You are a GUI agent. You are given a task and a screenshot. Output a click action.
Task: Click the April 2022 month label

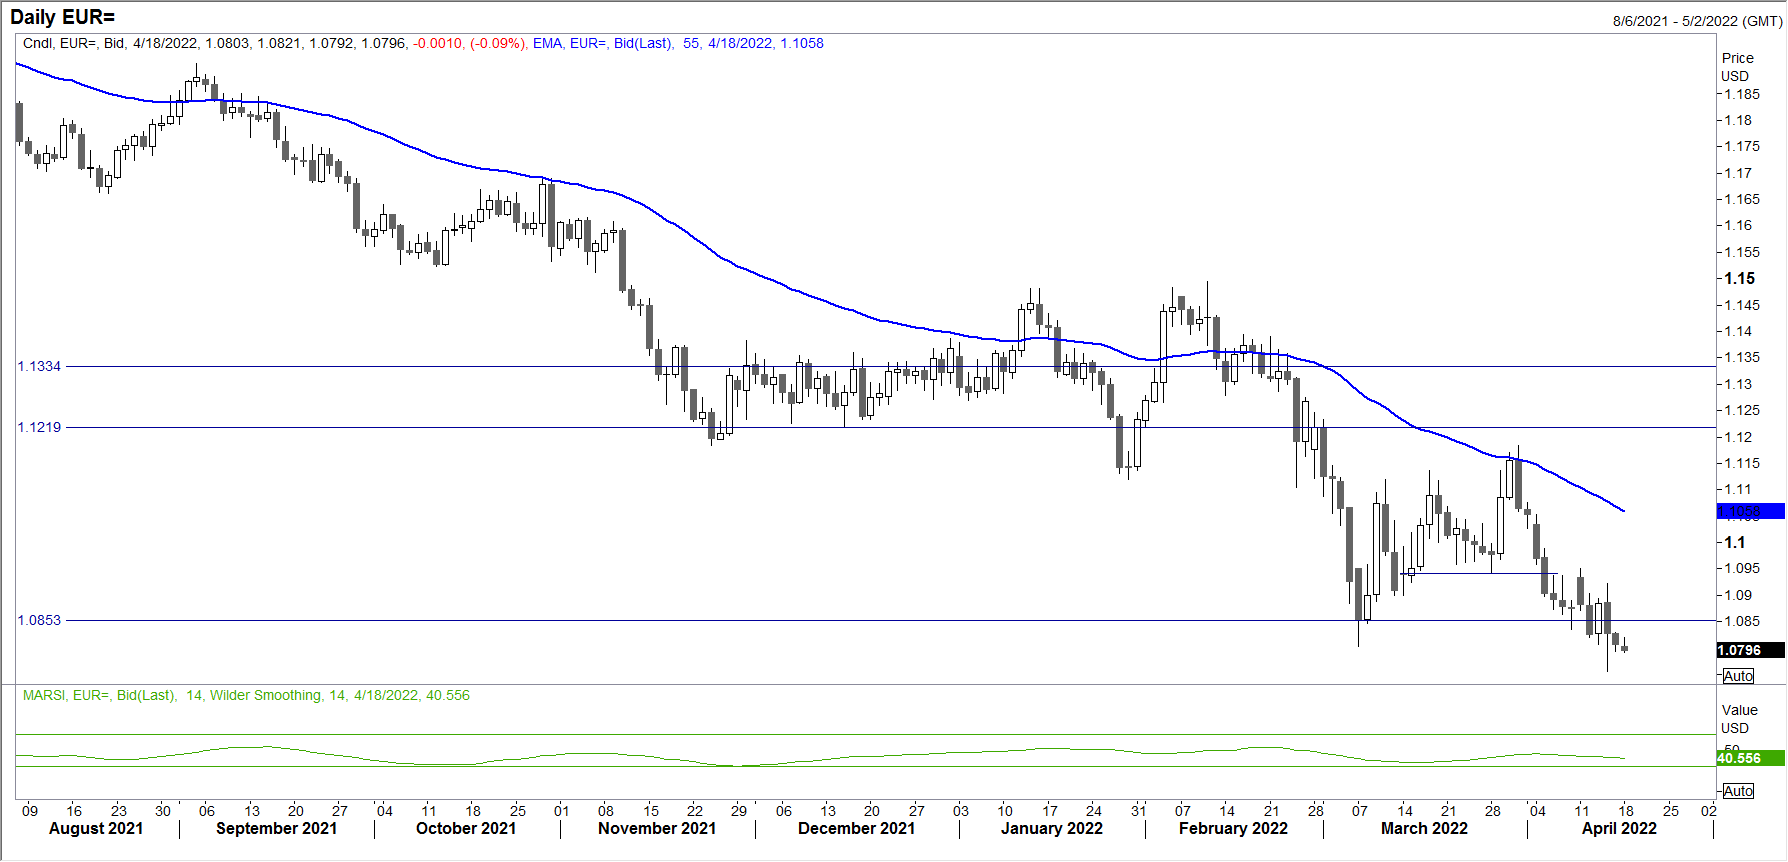coord(1619,828)
